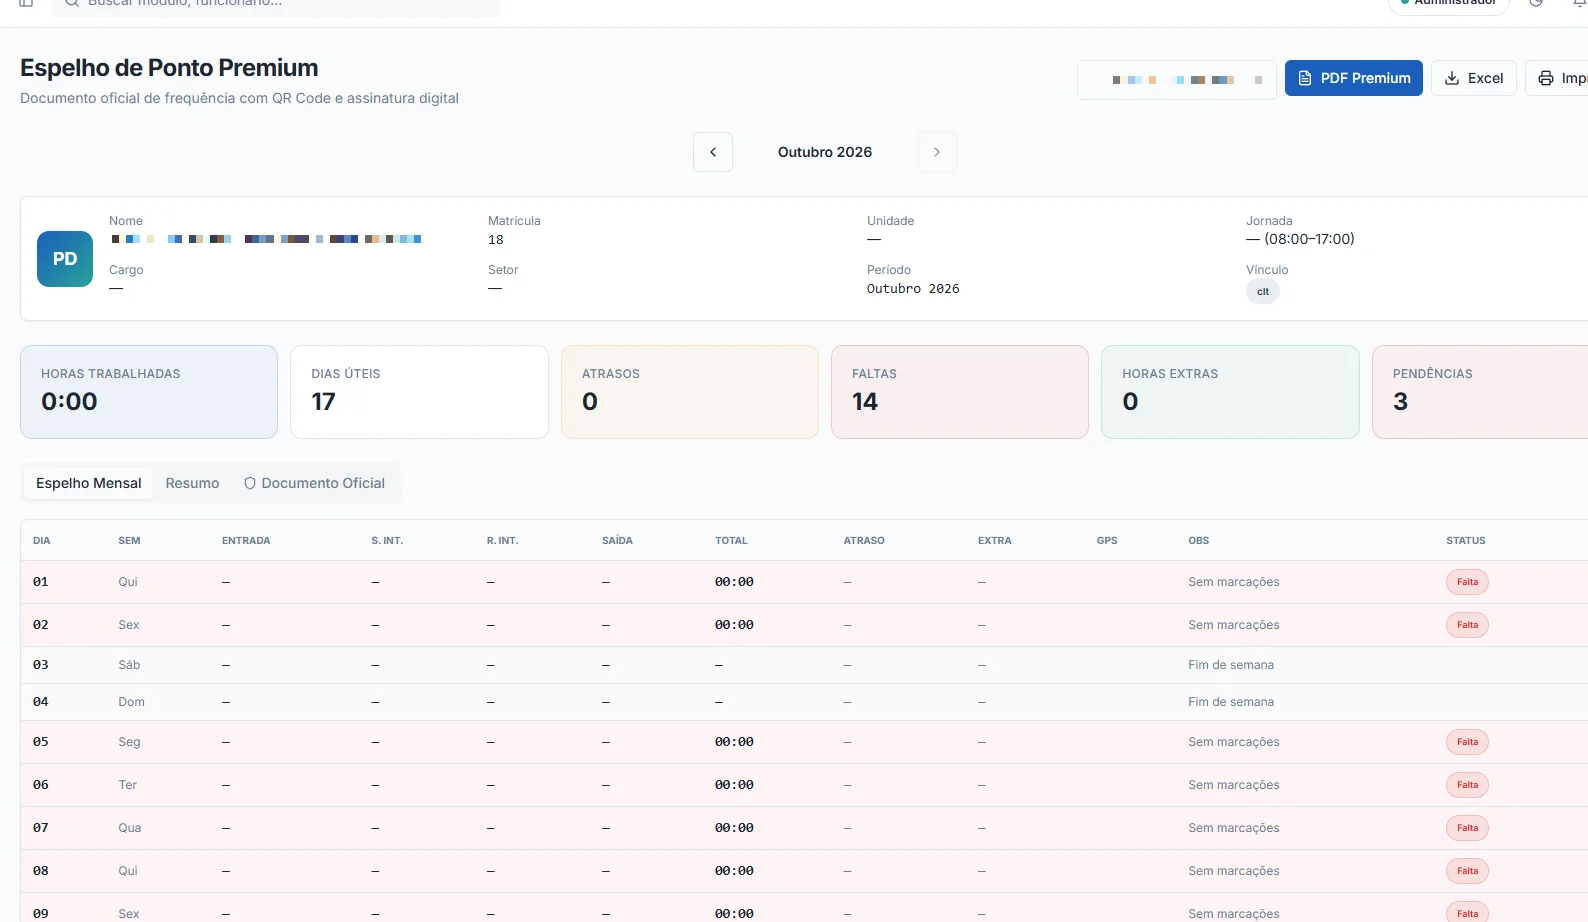Click the ATRASO column header
The width and height of the screenshot is (1588, 922).
pos(864,540)
